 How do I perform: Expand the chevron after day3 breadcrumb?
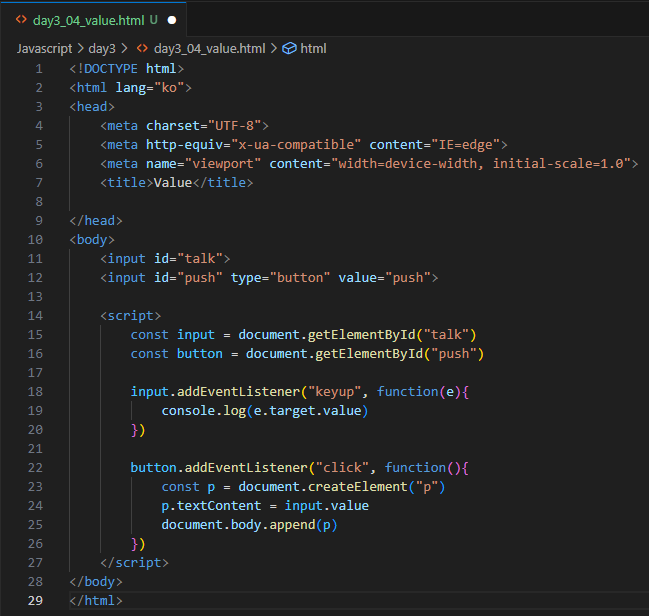click(x=124, y=48)
